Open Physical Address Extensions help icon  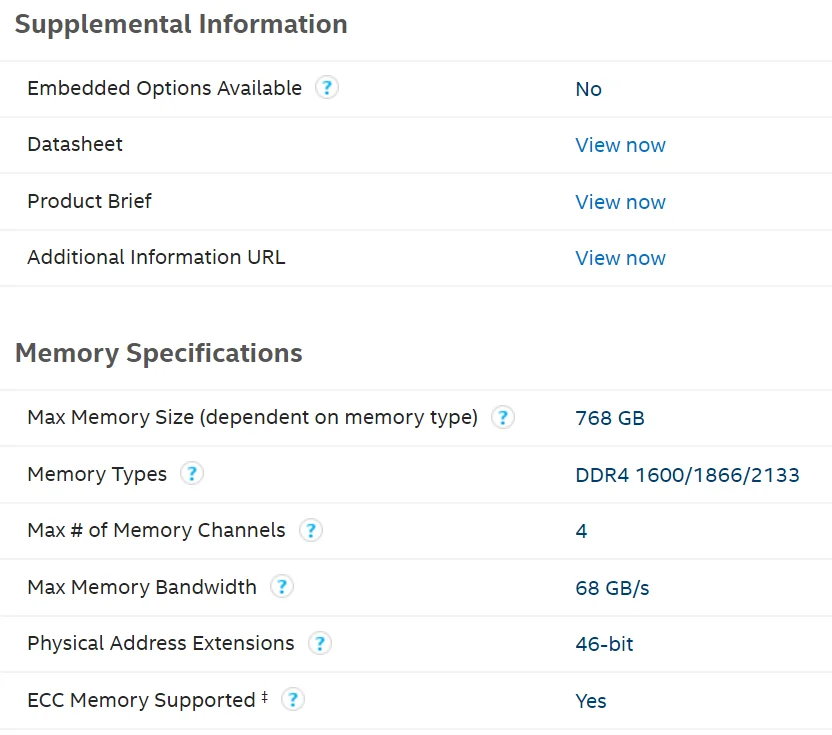coord(319,643)
